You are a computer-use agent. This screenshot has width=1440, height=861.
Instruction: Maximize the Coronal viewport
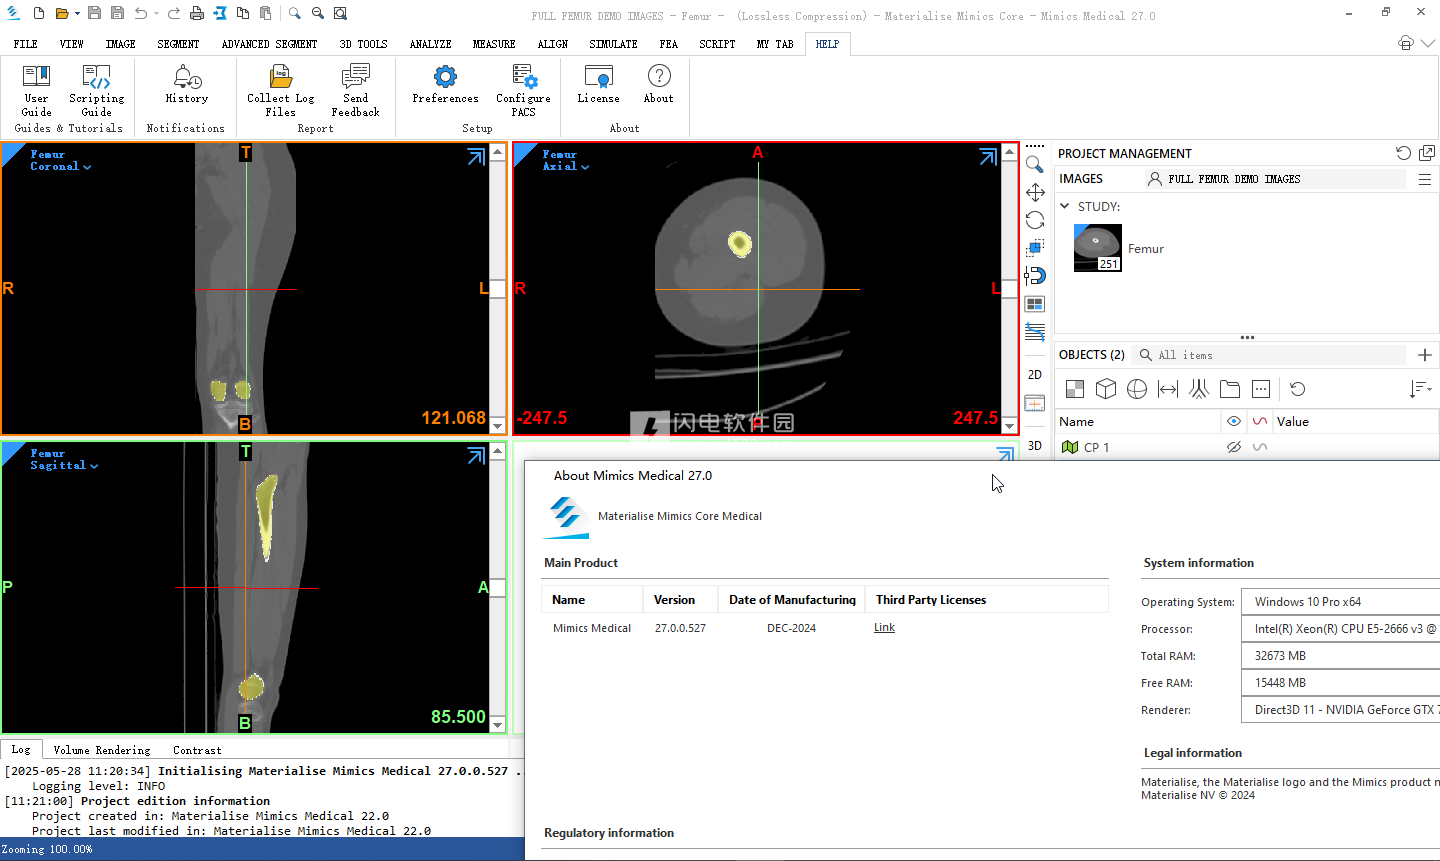click(x=476, y=157)
